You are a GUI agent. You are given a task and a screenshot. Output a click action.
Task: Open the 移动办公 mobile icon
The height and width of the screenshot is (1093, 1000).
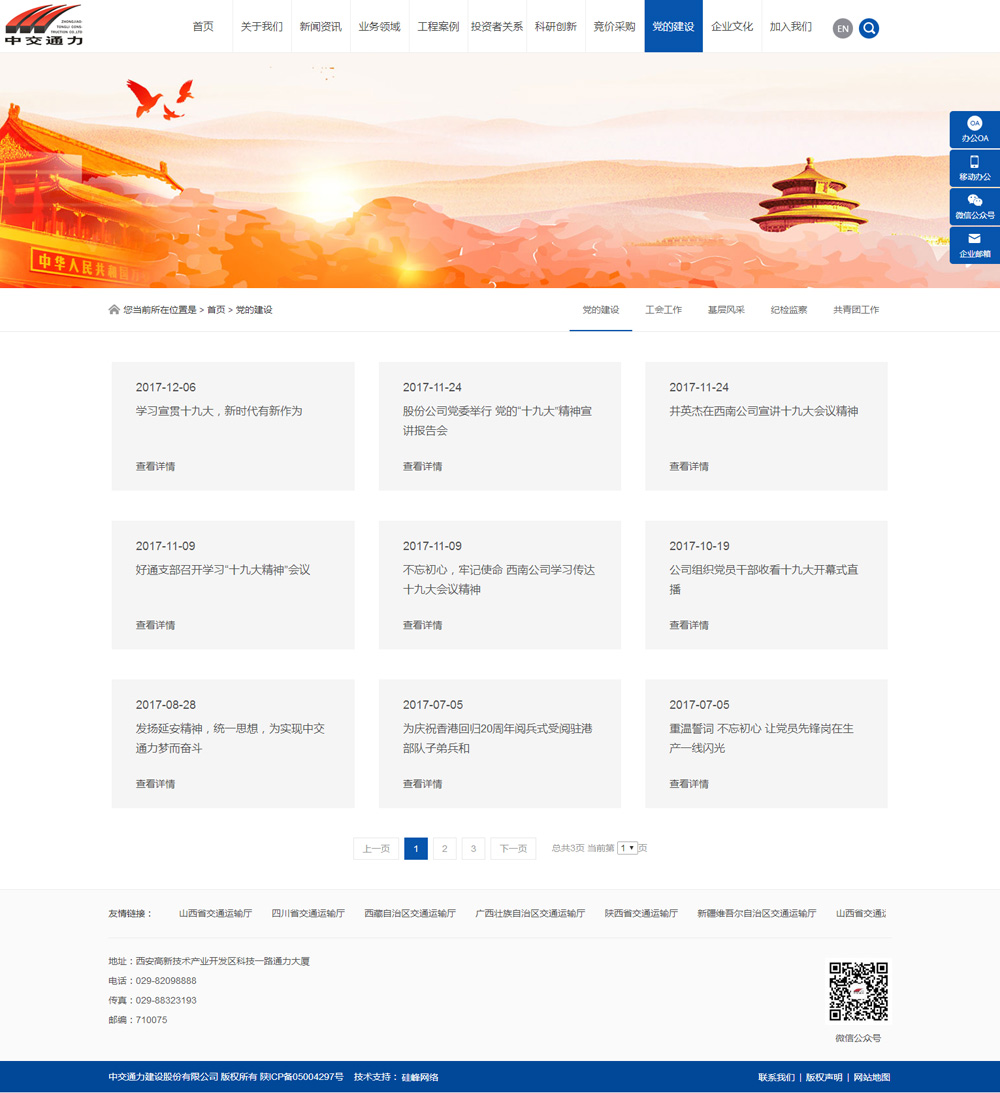click(x=974, y=168)
